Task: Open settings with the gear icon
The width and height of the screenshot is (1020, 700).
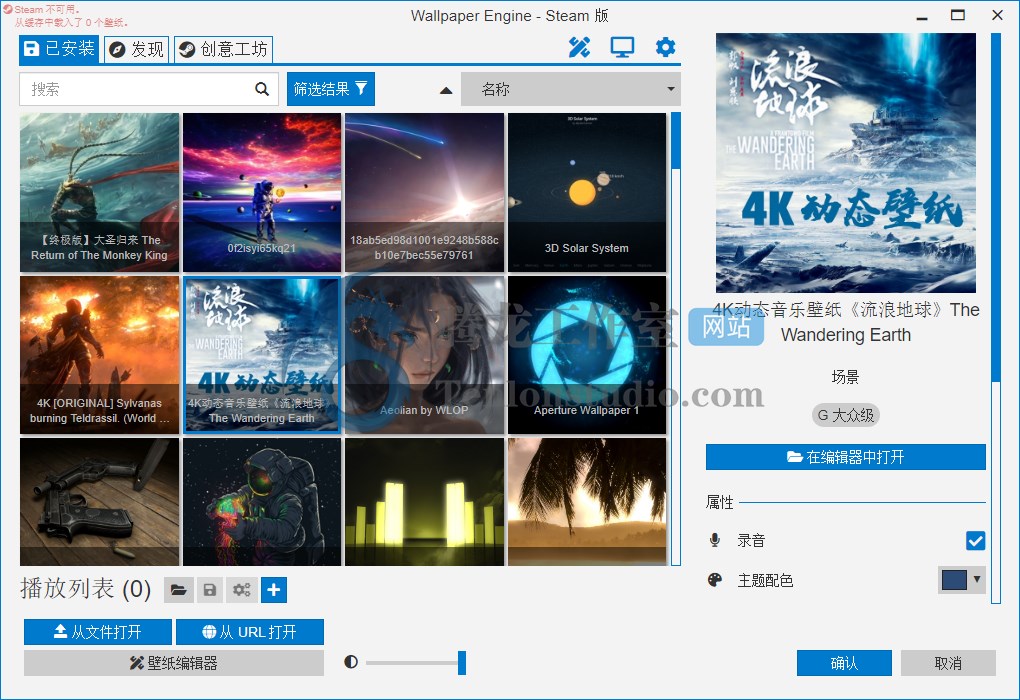Action: [x=665, y=47]
